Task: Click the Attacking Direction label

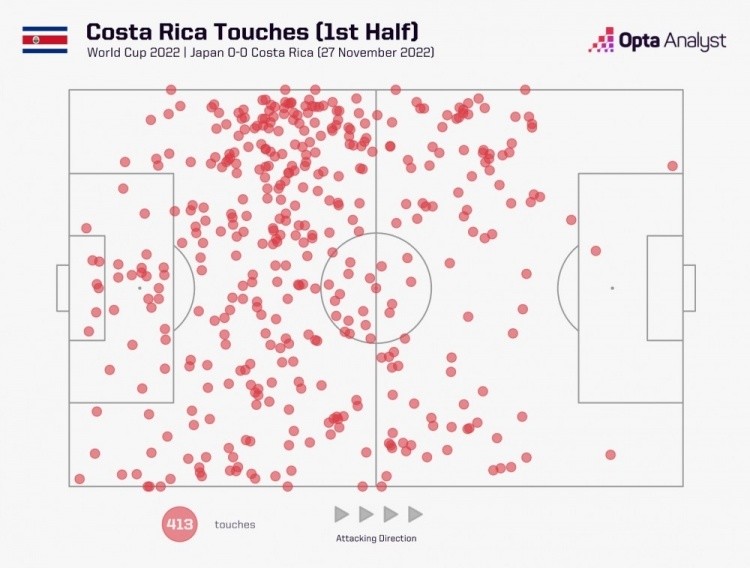Action: pyautogui.click(x=376, y=538)
